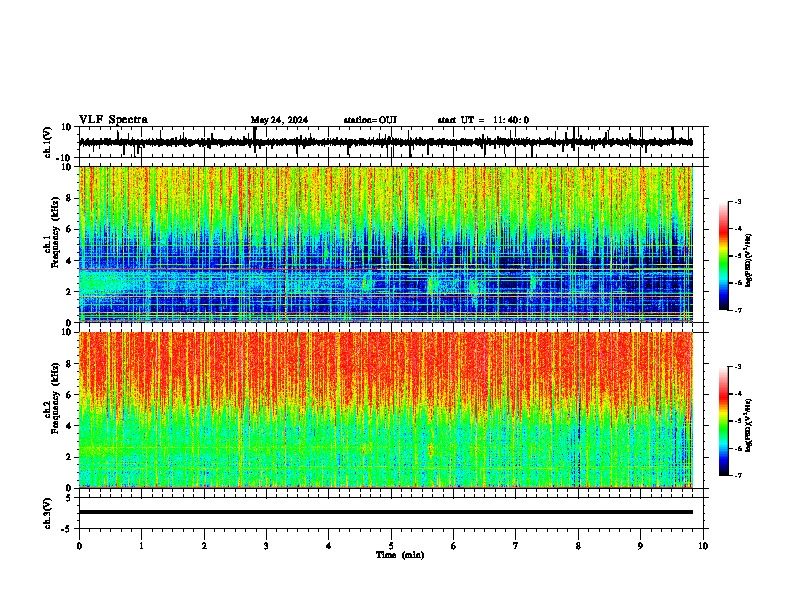Click the "start UT = 11:40:0" text
This screenshot has height=612, width=792.
[x=483, y=120]
